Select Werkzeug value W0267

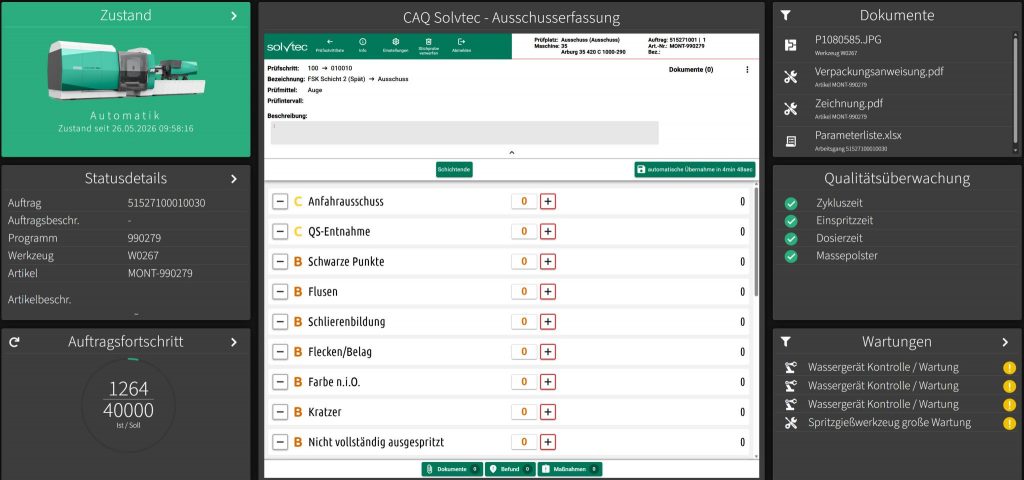tap(143, 256)
